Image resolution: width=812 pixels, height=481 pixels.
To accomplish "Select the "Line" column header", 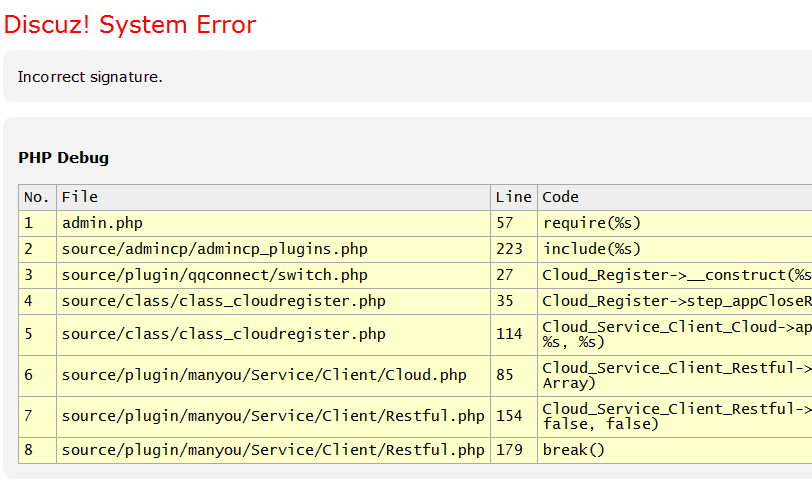I will 513,197.
